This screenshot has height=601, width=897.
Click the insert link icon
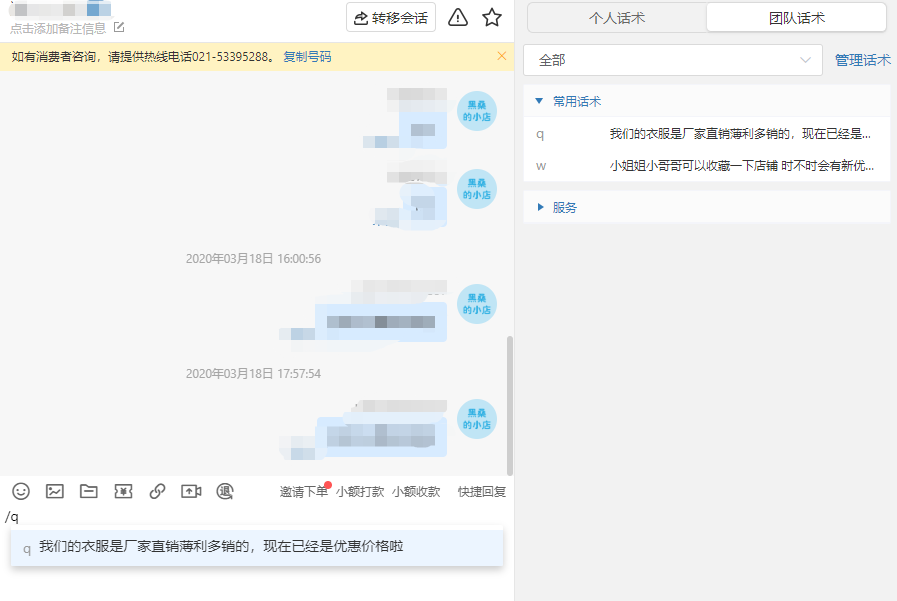(157, 491)
